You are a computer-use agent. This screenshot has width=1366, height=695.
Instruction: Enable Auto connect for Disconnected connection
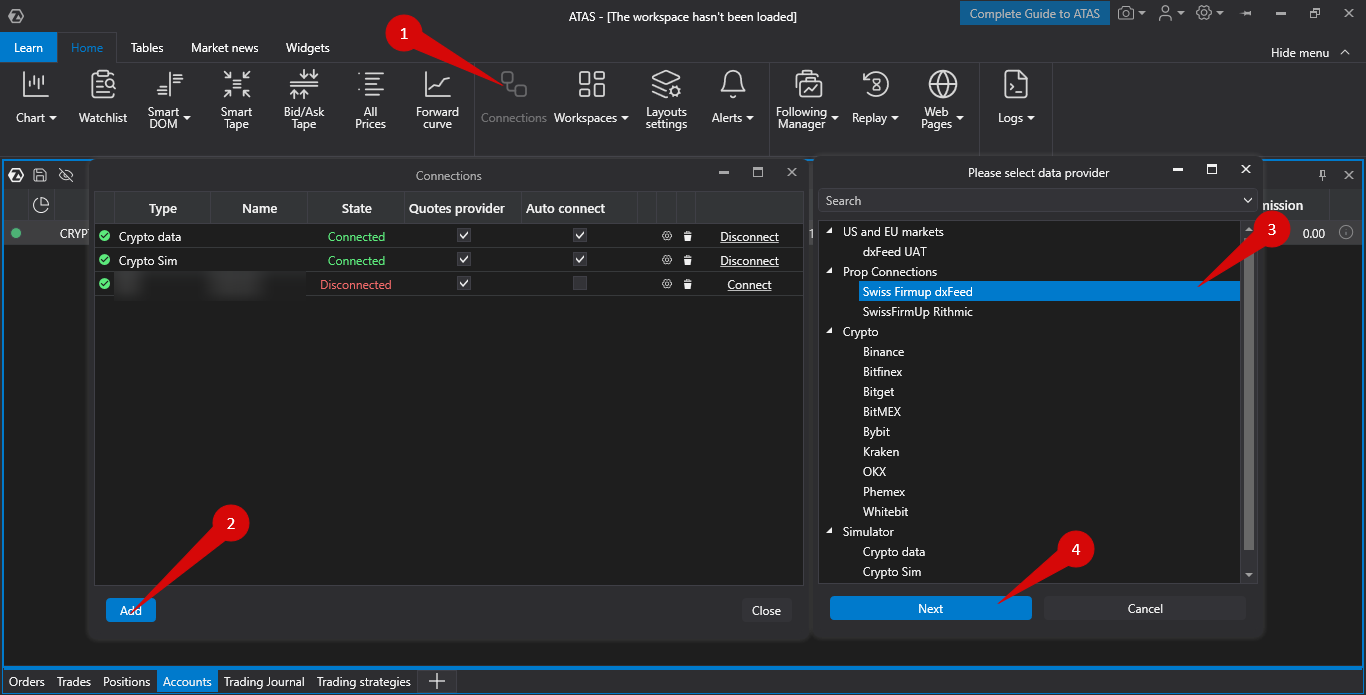pos(580,283)
